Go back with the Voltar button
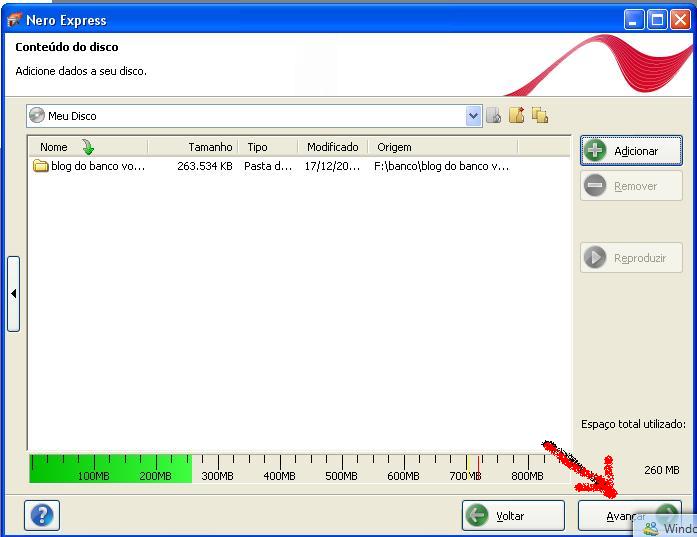The height and width of the screenshot is (537, 697). 513,516
